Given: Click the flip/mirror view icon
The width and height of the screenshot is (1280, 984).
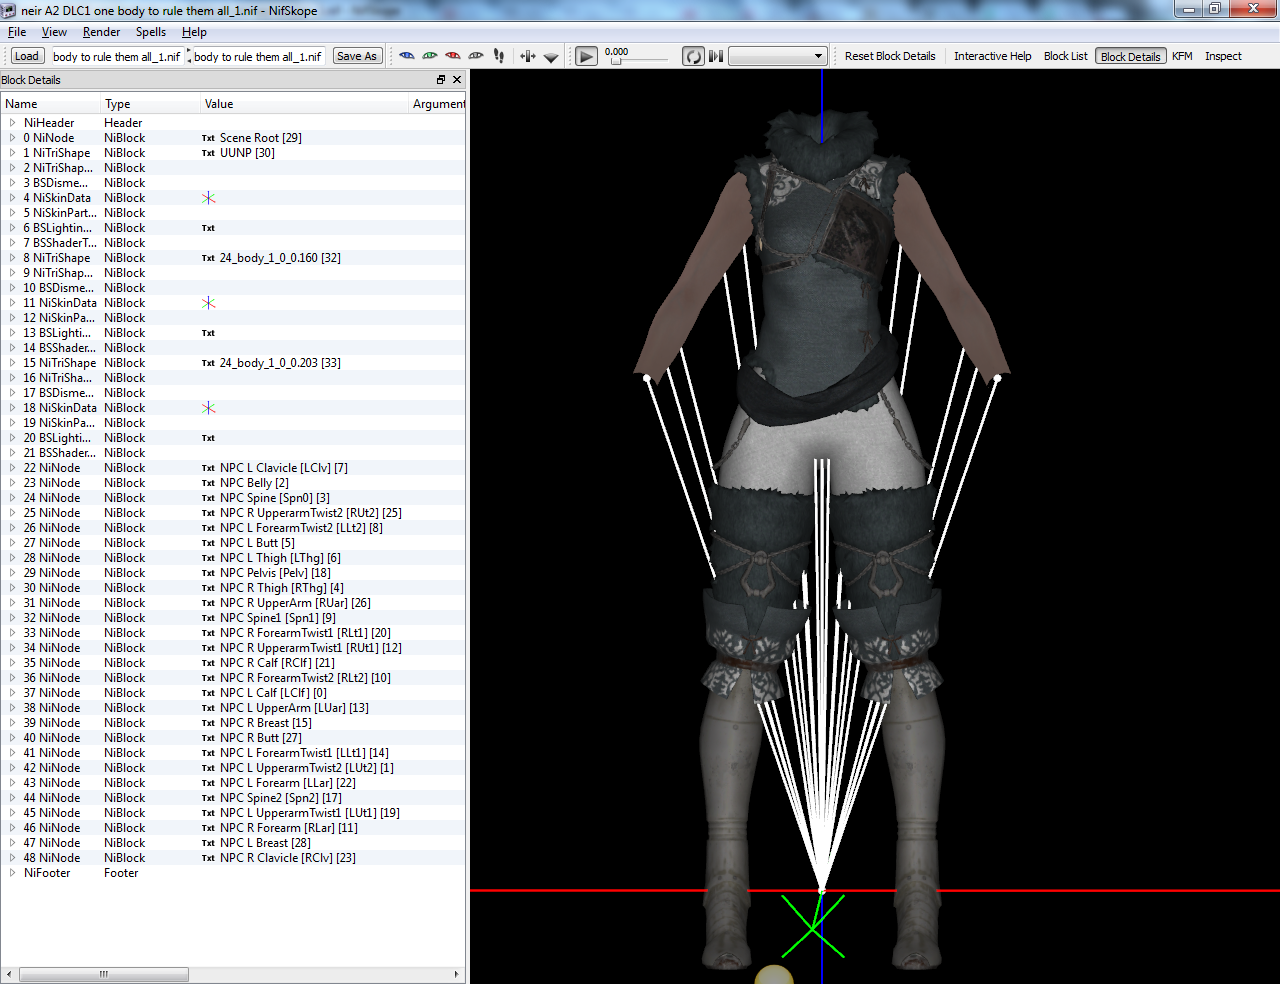Looking at the screenshot, I should pyautogui.click(x=528, y=56).
